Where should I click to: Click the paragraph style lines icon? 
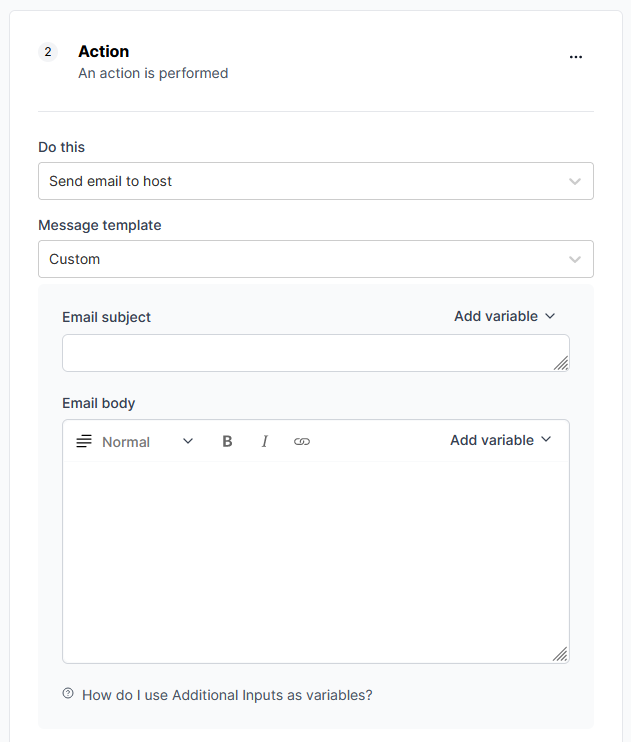[x=84, y=442]
